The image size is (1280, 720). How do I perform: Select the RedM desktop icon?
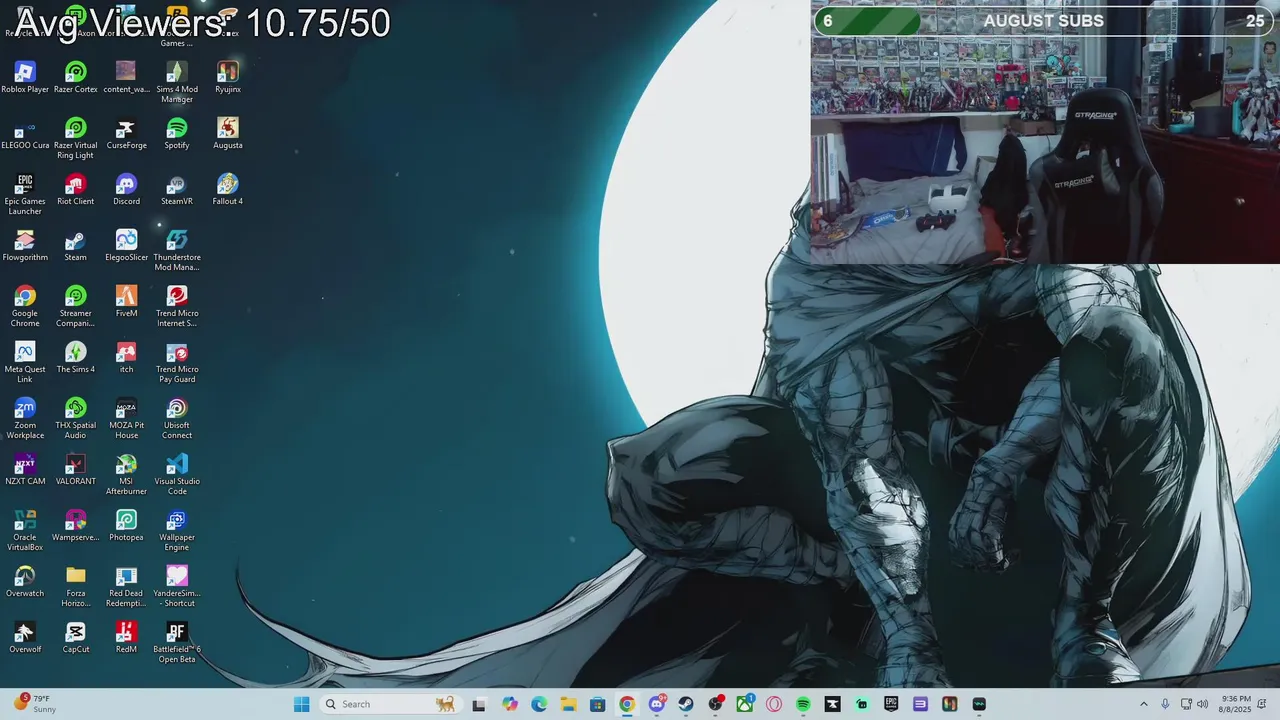coord(126,637)
